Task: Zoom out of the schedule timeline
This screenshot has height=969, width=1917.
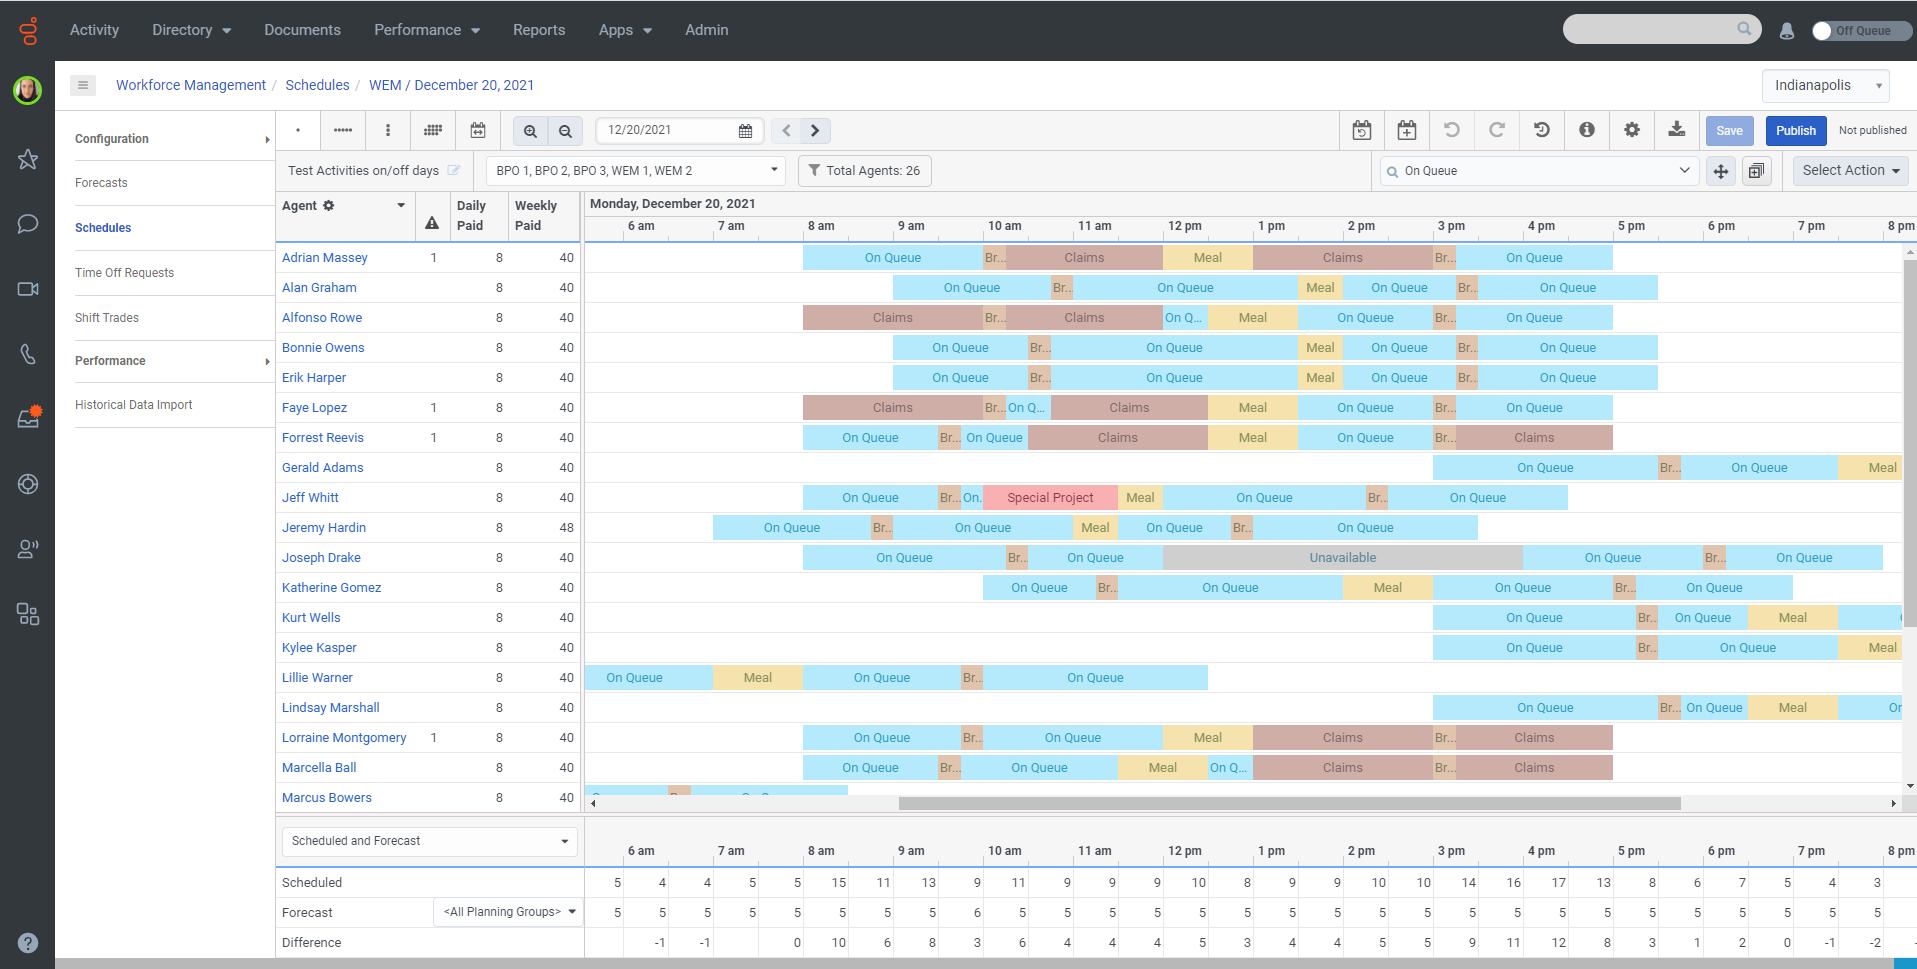Action: pyautogui.click(x=565, y=130)
